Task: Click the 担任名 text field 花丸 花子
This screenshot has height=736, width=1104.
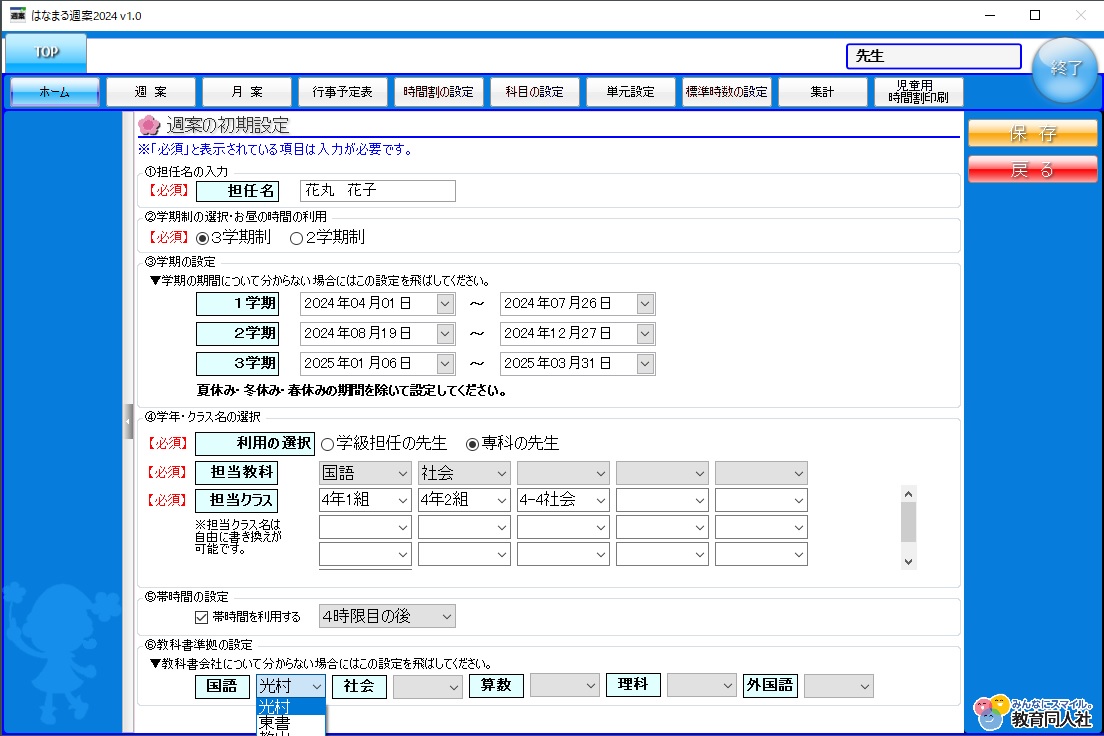Action: tap(377, 191)
